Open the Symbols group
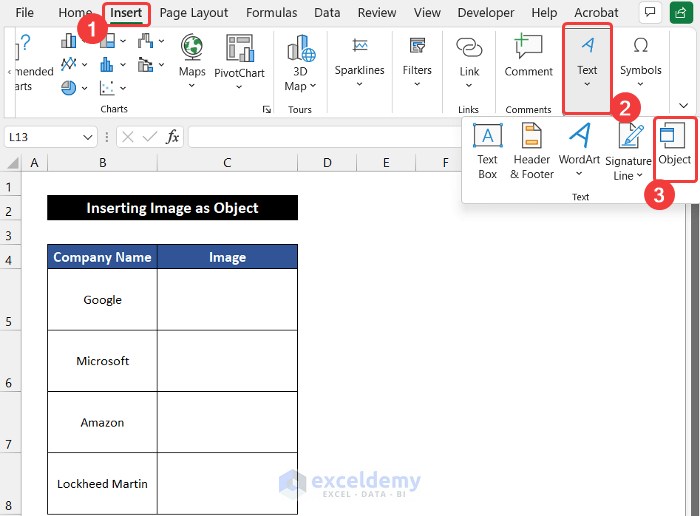The width and height of the screenshot is (700, 516). pos(640,62)
